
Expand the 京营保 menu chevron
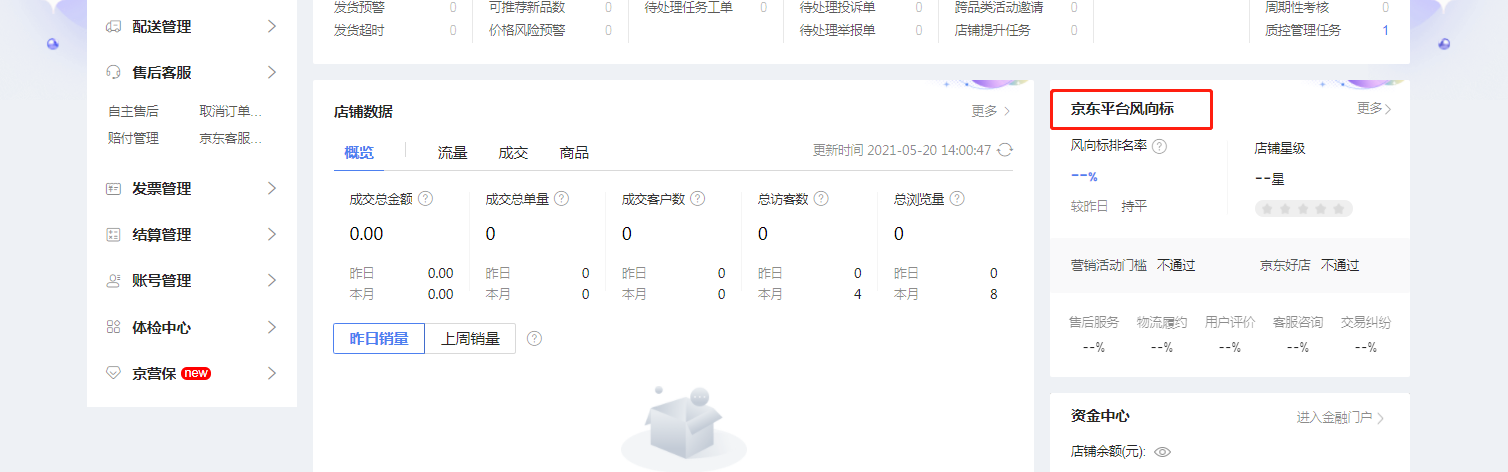tap(272, 373)
